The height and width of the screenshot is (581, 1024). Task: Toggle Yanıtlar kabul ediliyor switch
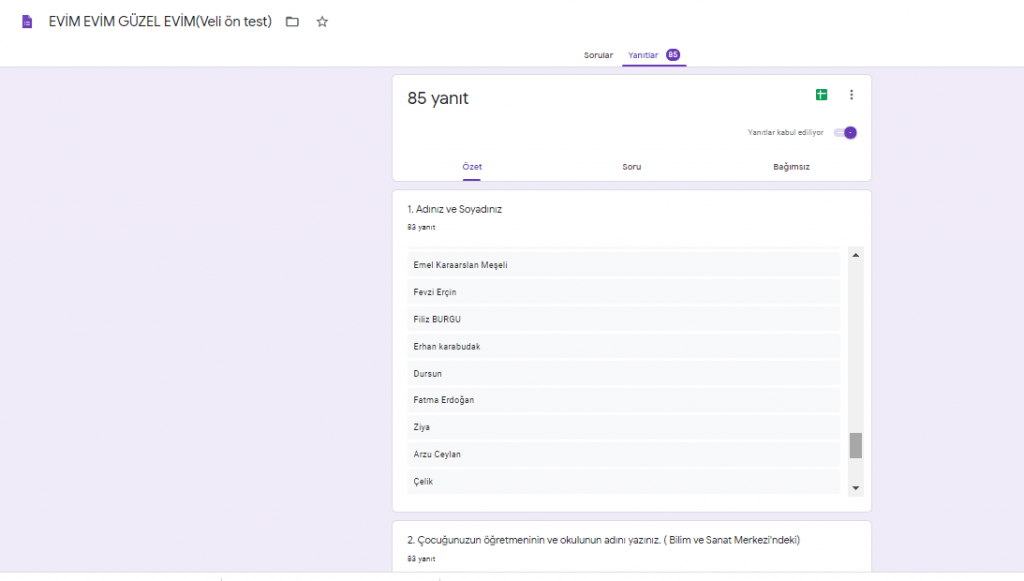tap(845, 132)
